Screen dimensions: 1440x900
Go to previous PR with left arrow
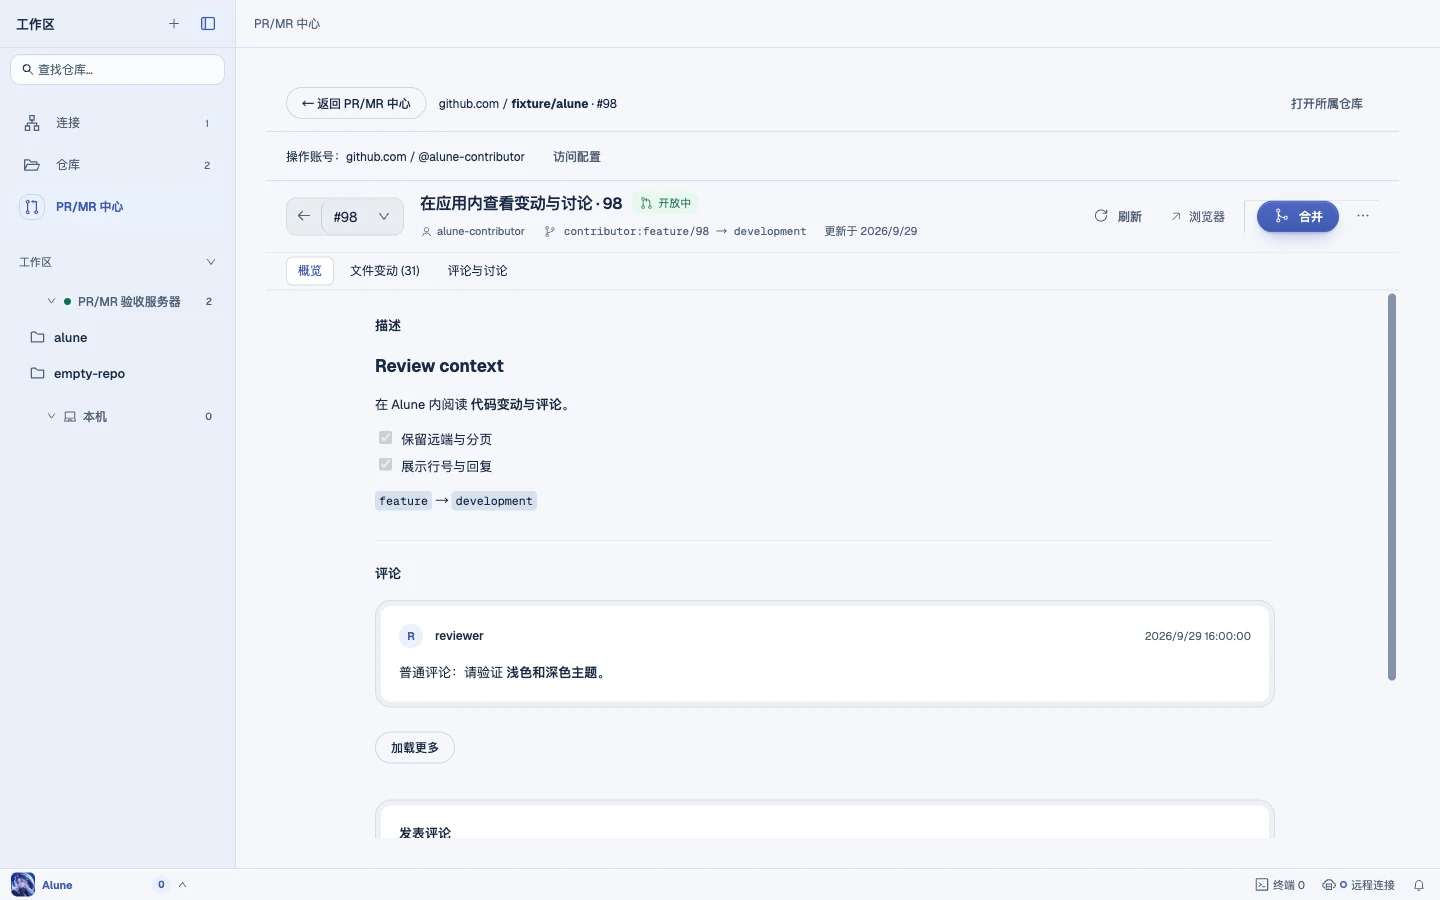304,216
